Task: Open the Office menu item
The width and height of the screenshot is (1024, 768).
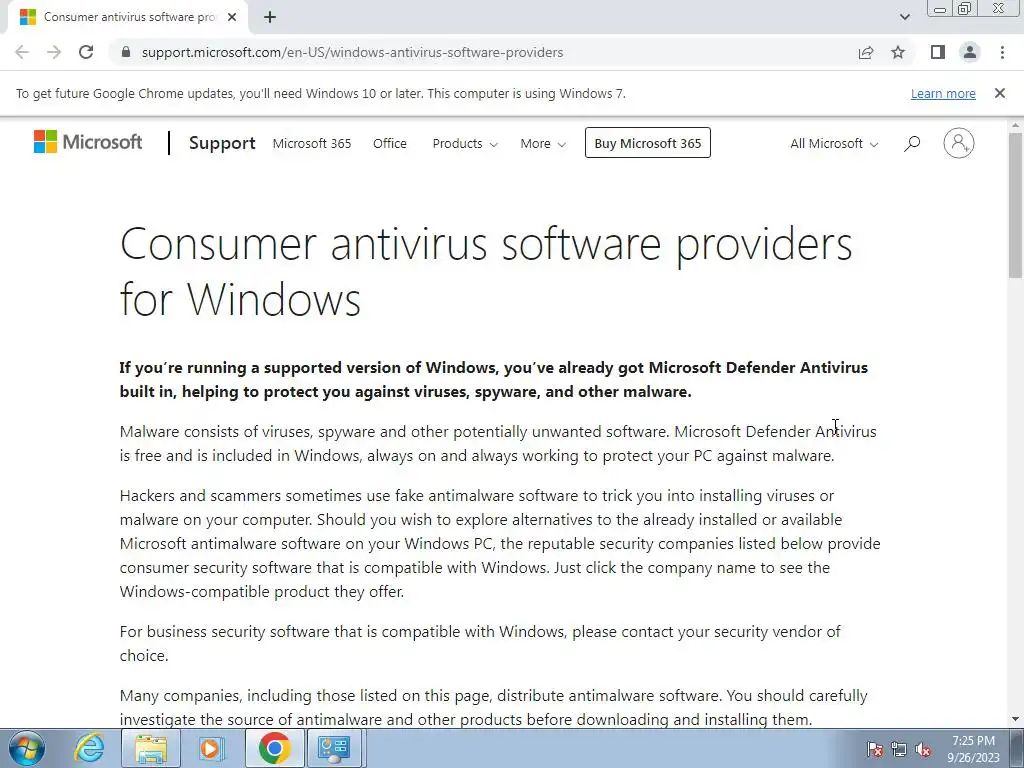Action: 390,144
